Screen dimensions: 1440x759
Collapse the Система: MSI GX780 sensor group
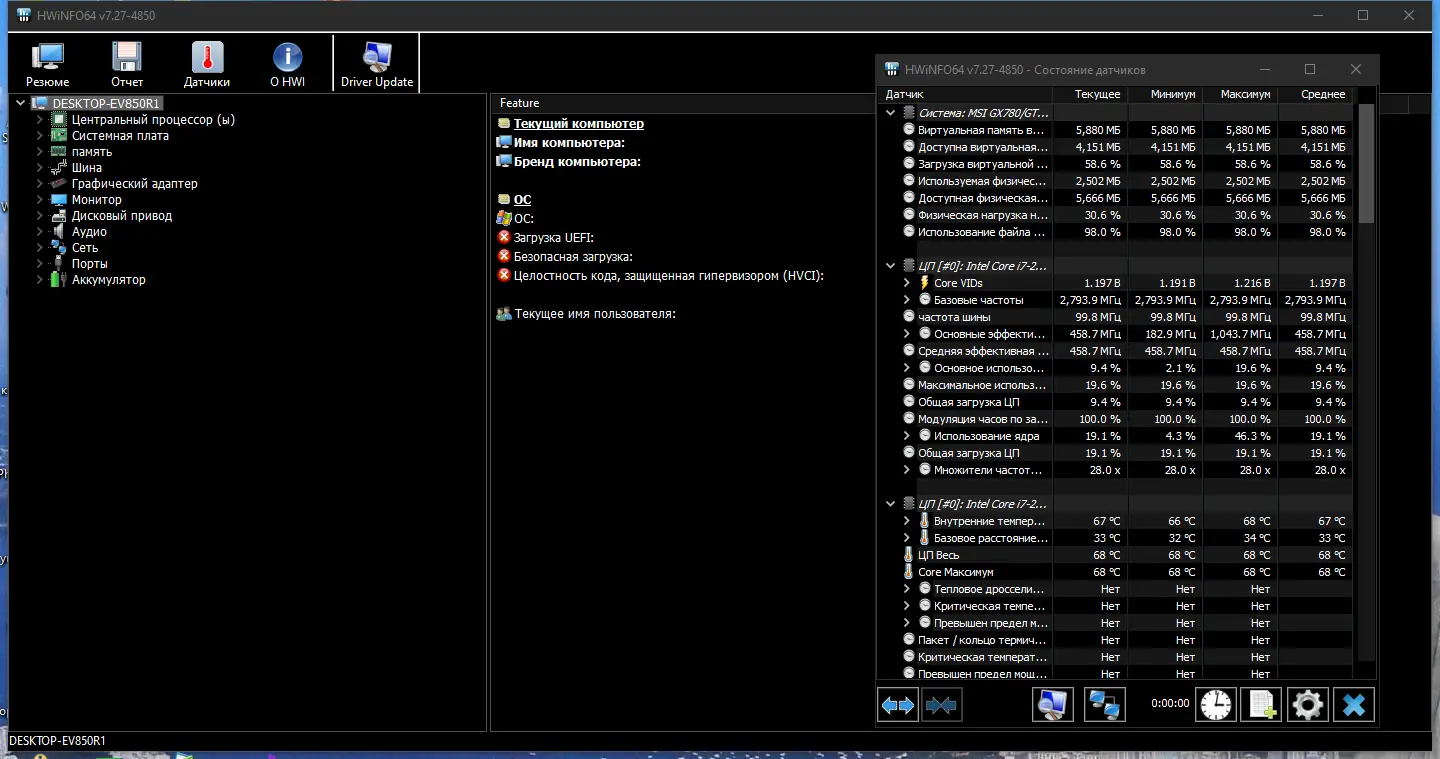tap(891, 113)
